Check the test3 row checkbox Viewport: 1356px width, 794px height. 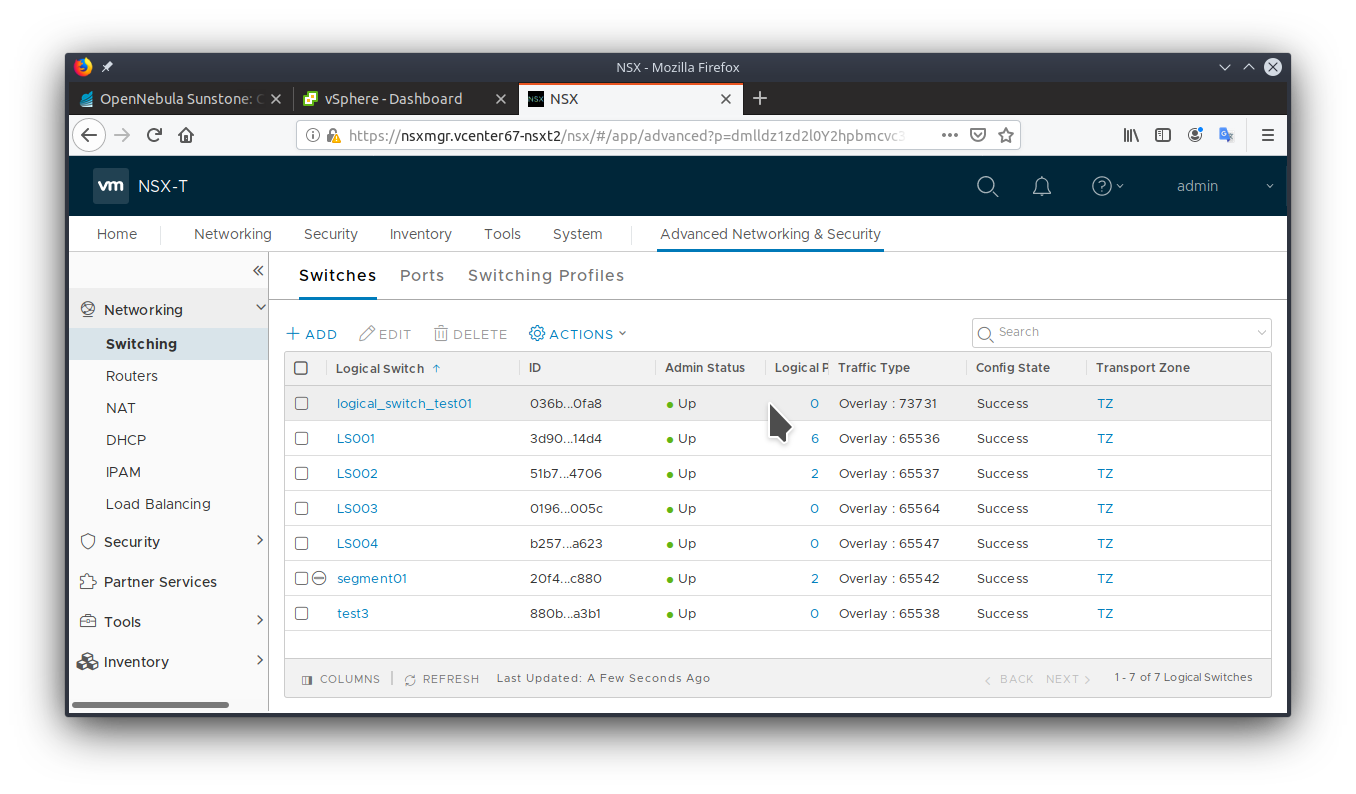click(301, 613)
